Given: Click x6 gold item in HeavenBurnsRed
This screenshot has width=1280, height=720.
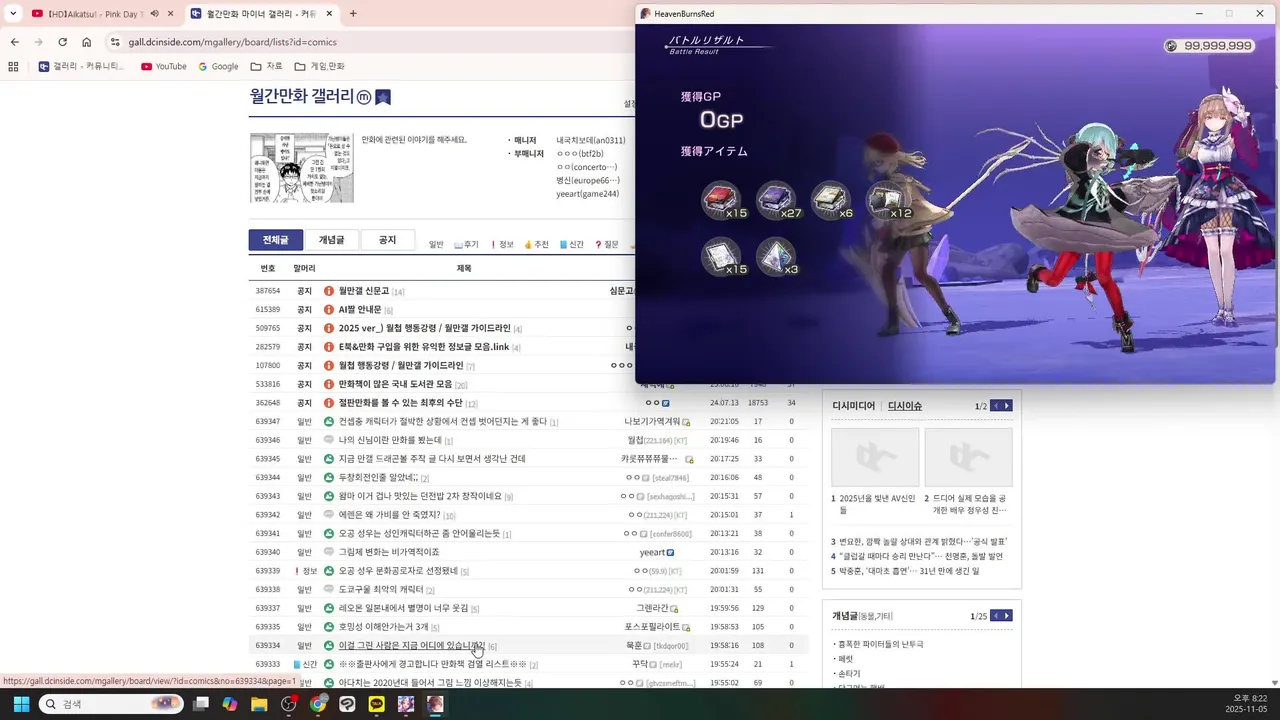Looking at the screenshot, I should (831, 201).
